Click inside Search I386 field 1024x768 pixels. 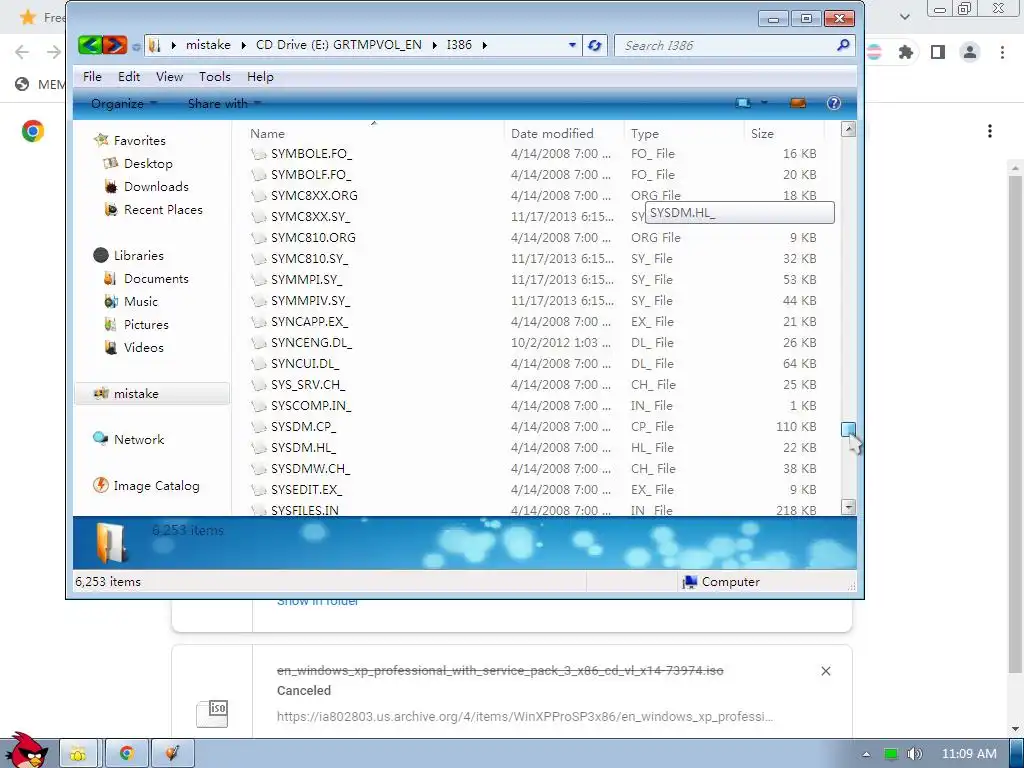pyautogui.click(x=725, y=46)
